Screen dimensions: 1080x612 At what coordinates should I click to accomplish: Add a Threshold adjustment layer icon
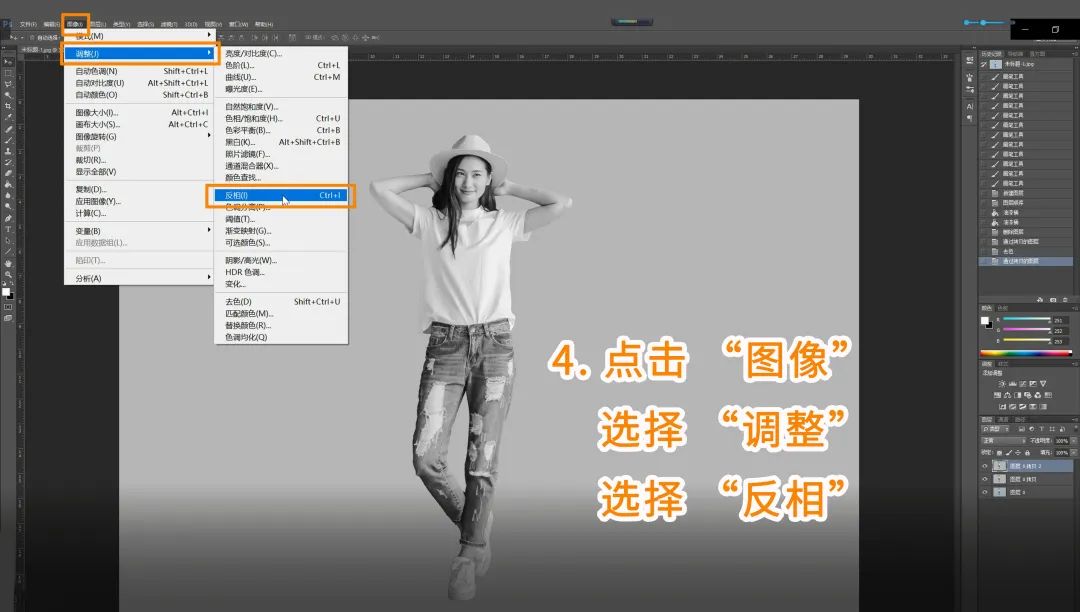coord(1023,407)
